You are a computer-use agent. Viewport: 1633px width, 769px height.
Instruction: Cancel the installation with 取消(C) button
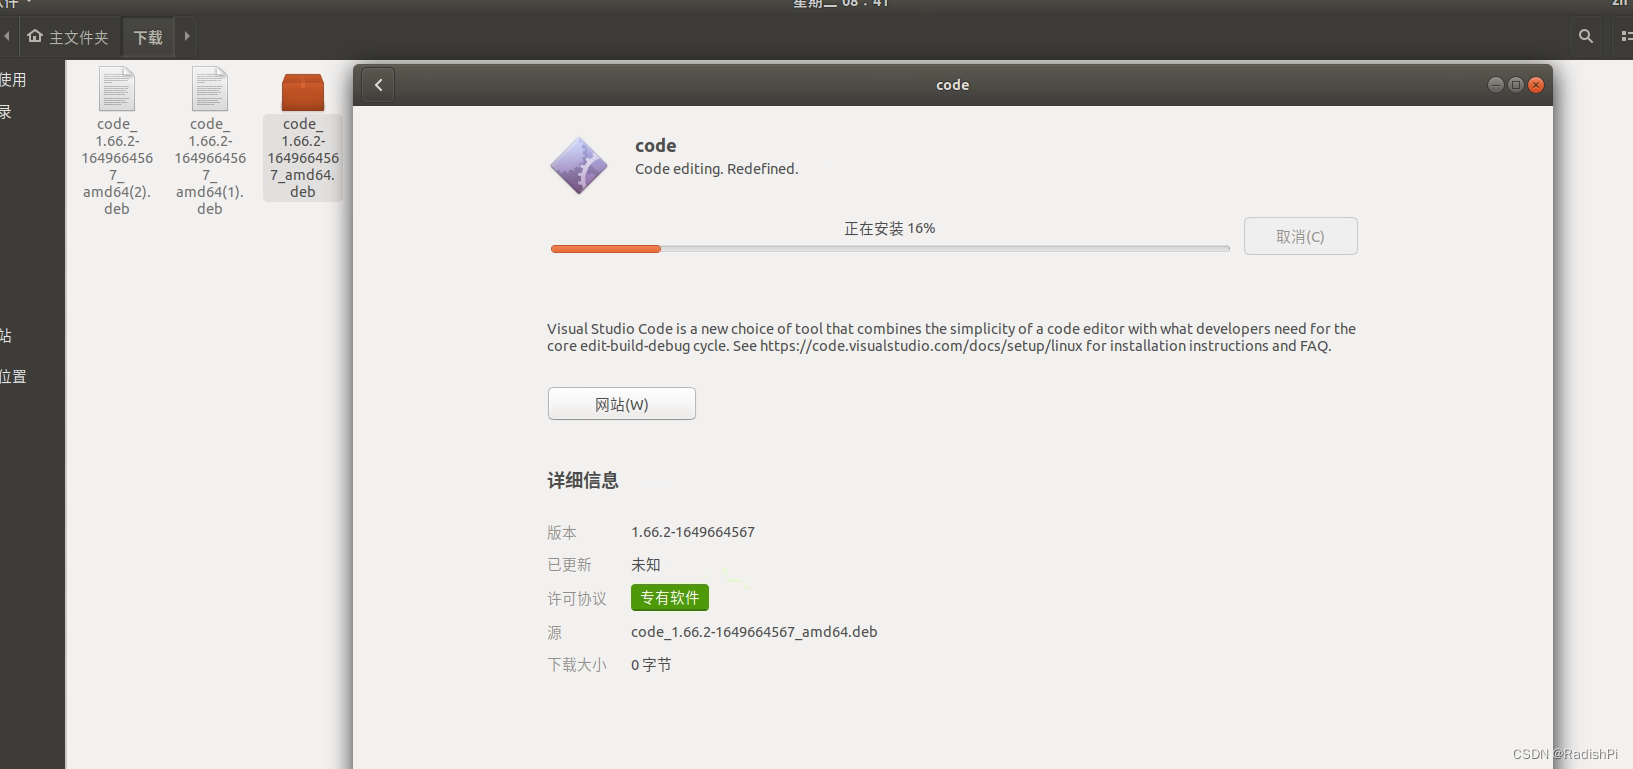coord(1300,236)
